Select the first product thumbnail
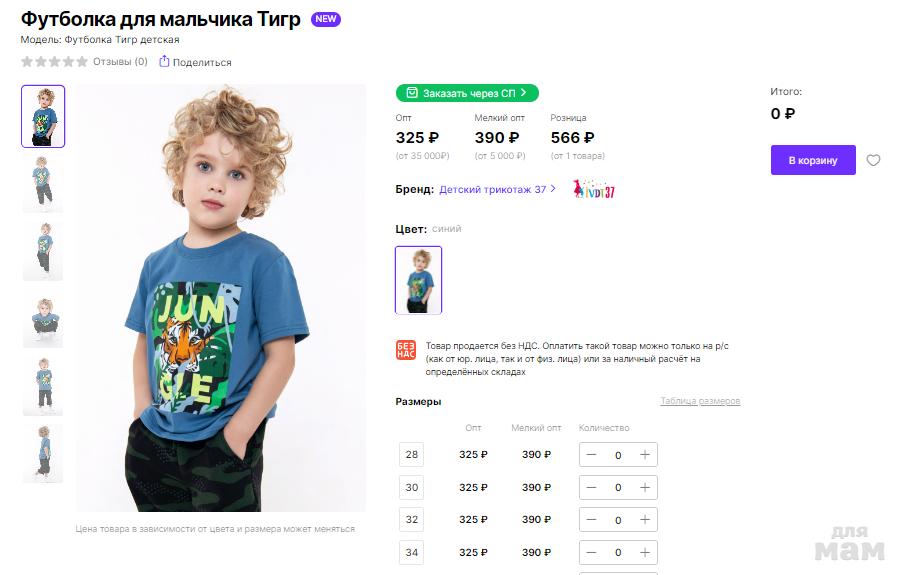 tap(43, 116)
